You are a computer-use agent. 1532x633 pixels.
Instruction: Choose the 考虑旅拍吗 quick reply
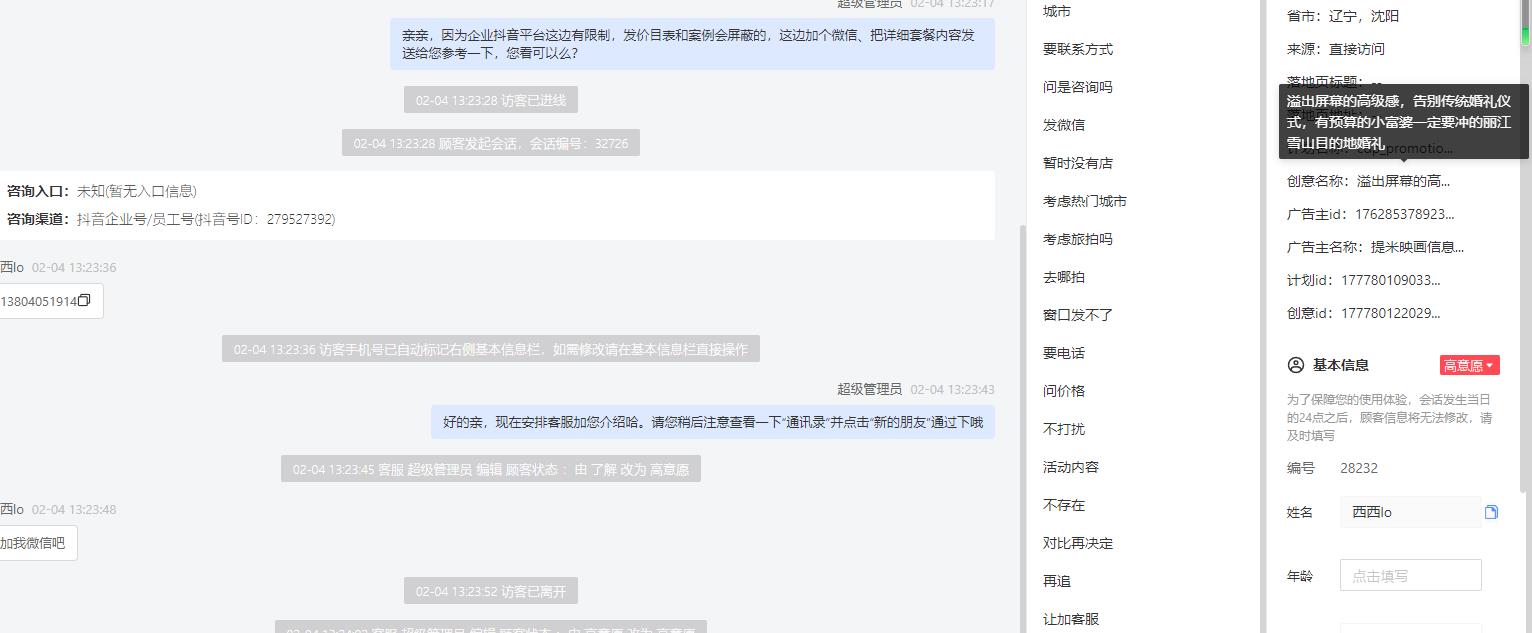point(1078,239)
